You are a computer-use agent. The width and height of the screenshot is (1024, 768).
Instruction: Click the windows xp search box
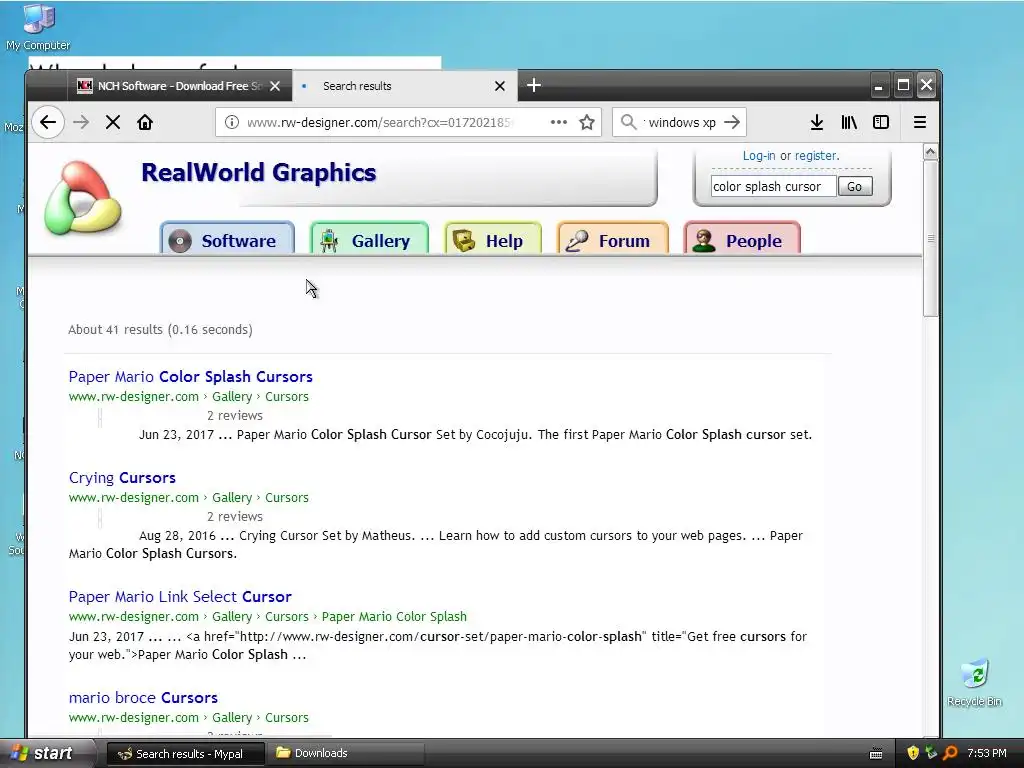coord(680,122)
